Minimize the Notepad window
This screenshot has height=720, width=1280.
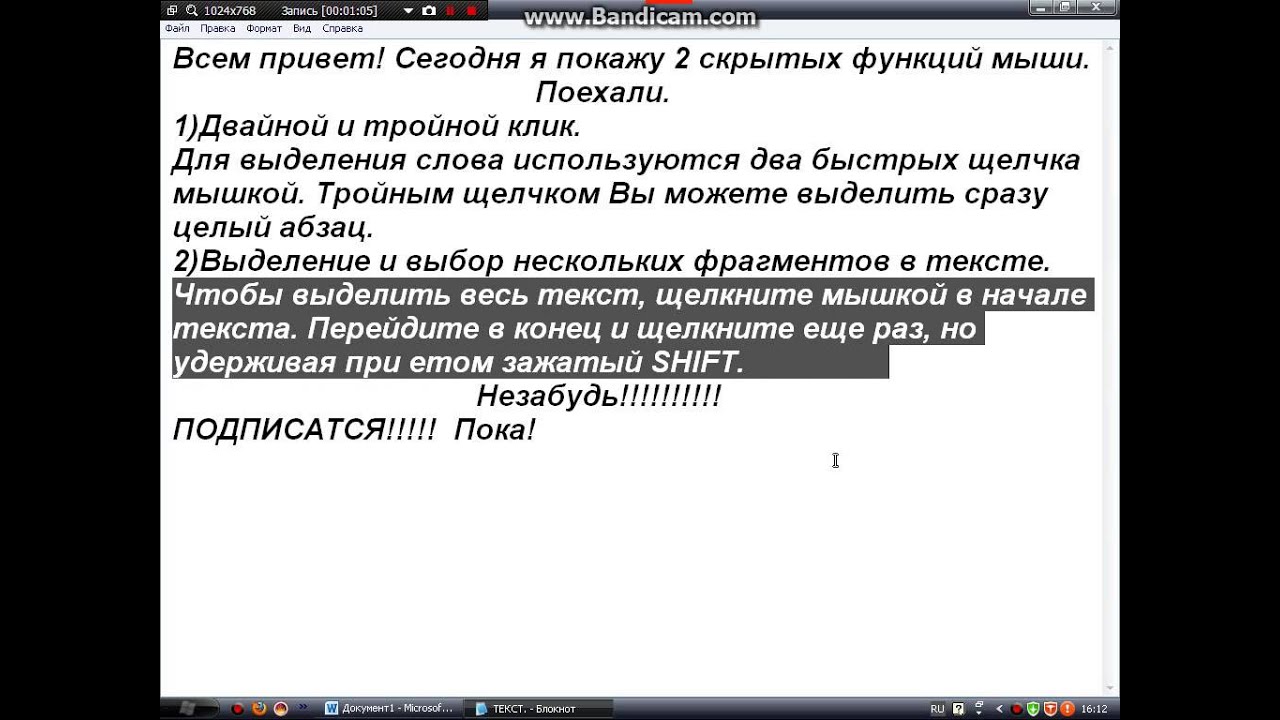(x=1042, y=8)
